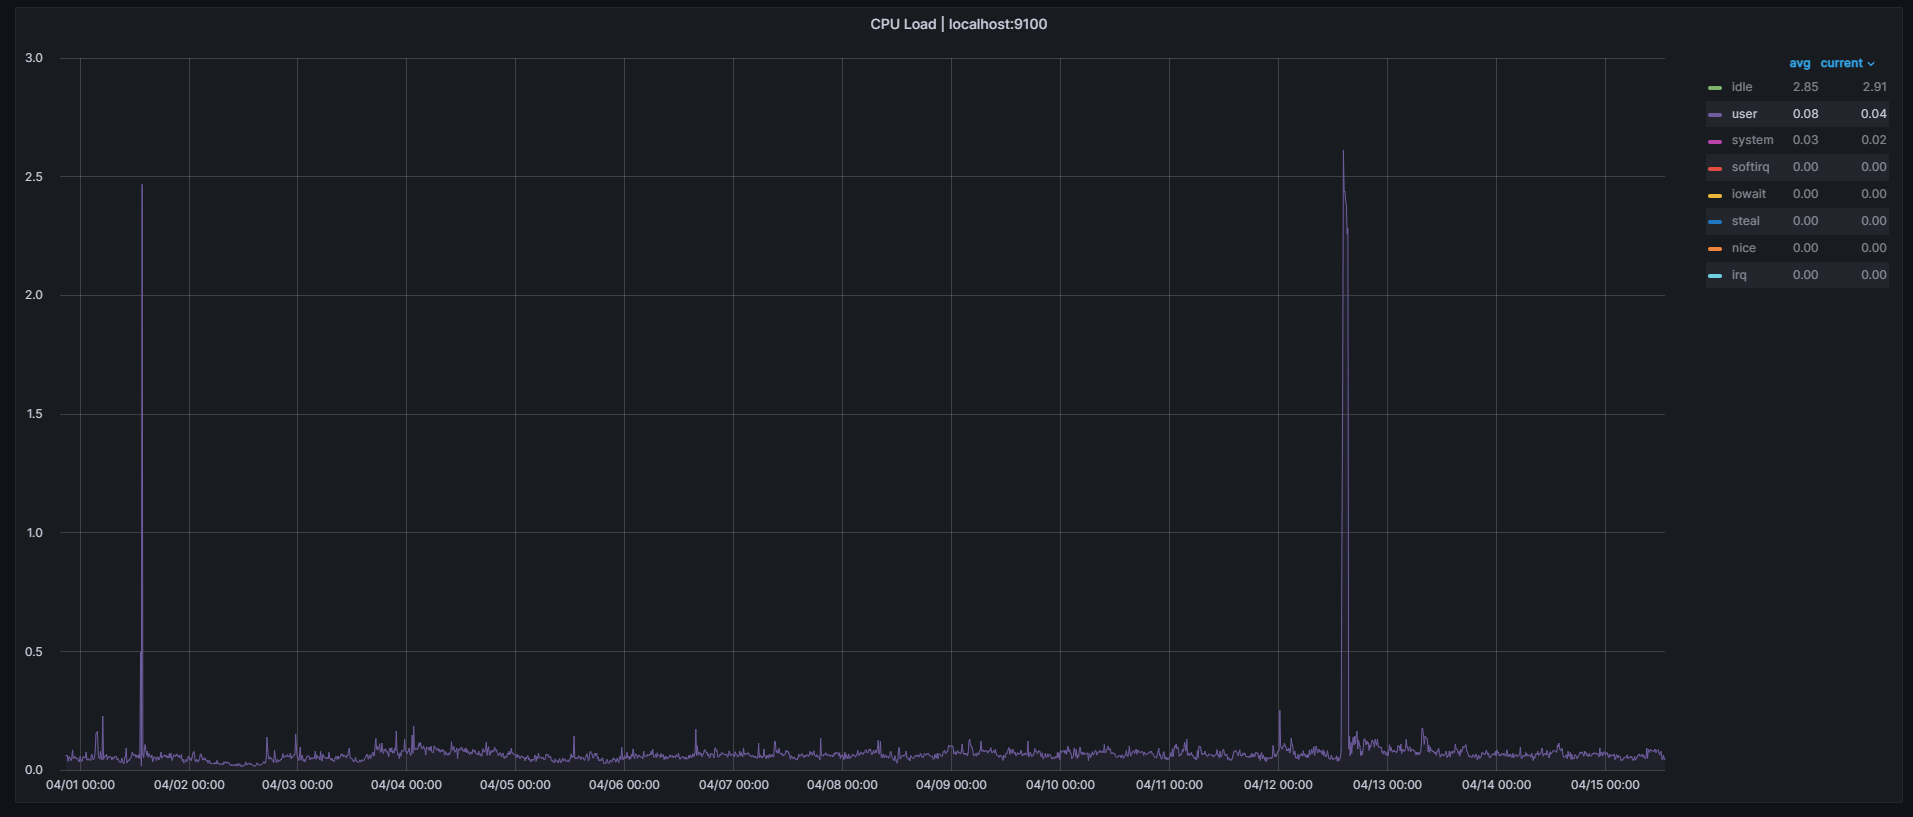1913x817 pixels.
Task: Click the system avg value 0.03
Action: pos(1805,140)
